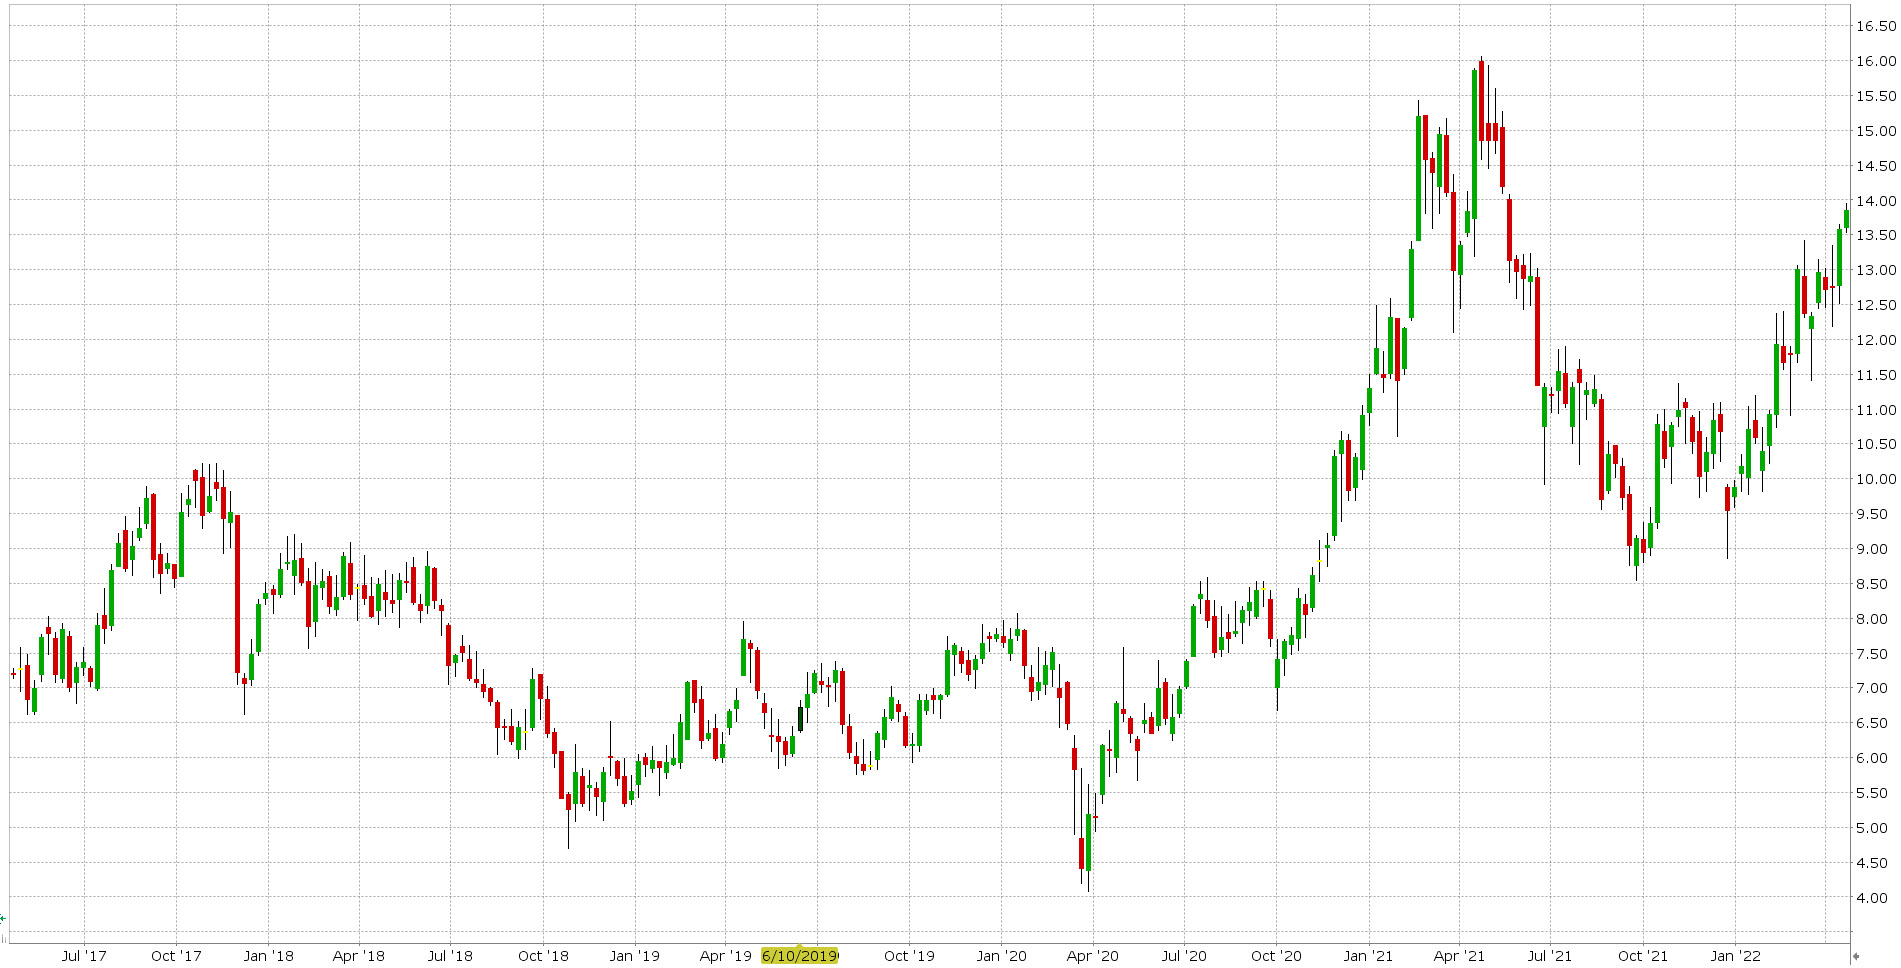Click the 10.00 price axis label
Image resolution: width=1901 pixels, height=968 pixels.
pyautogui.click(x=1876, y=479)
